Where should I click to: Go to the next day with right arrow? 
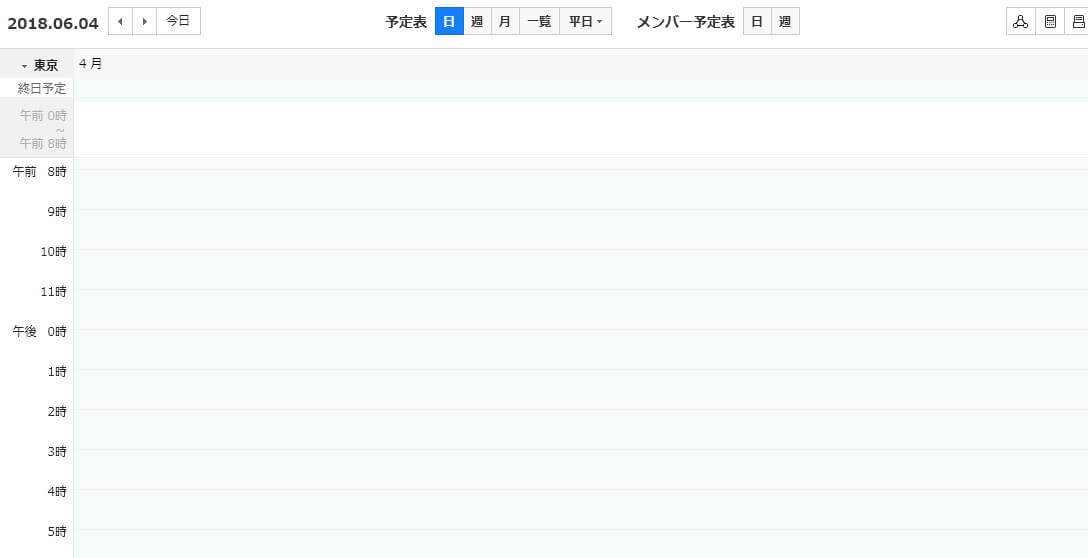(x=145, y=21)
